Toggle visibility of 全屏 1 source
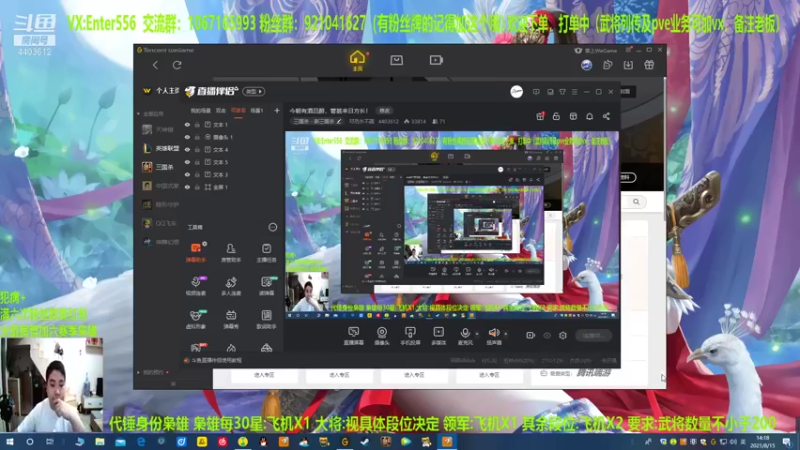The height and width of the screenshot is (450, 800). coord(187,187)
